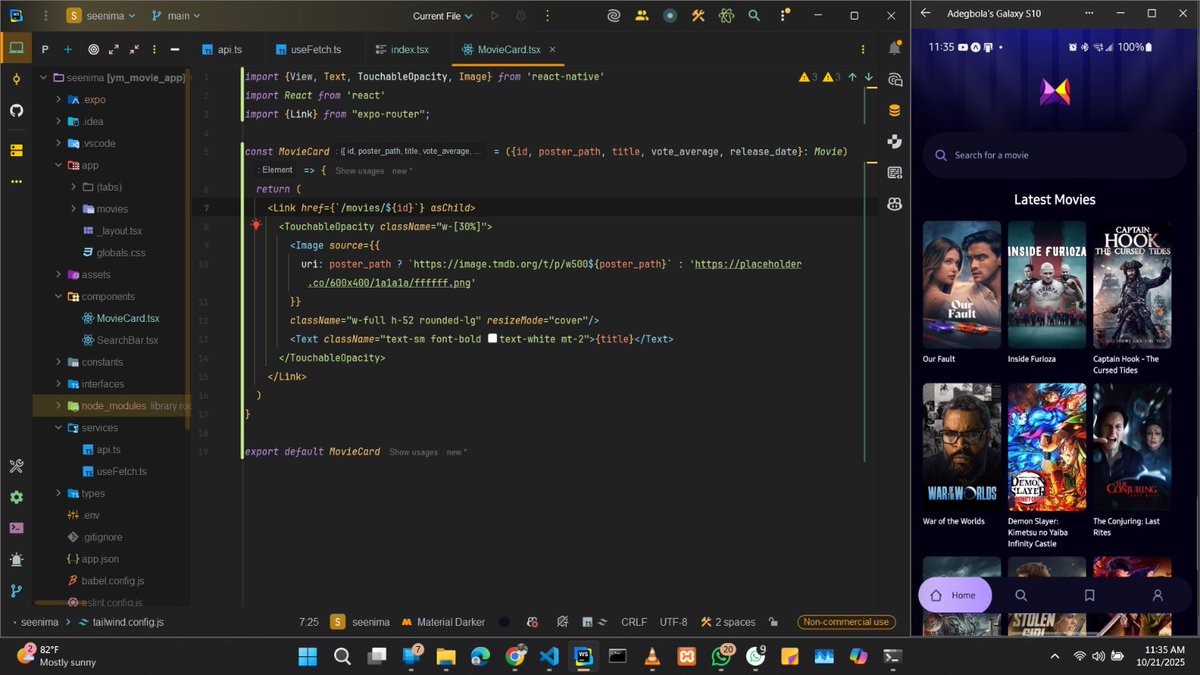Open Services tool window gear icon
Viewport: 1200px width, 675px height.
16,497
